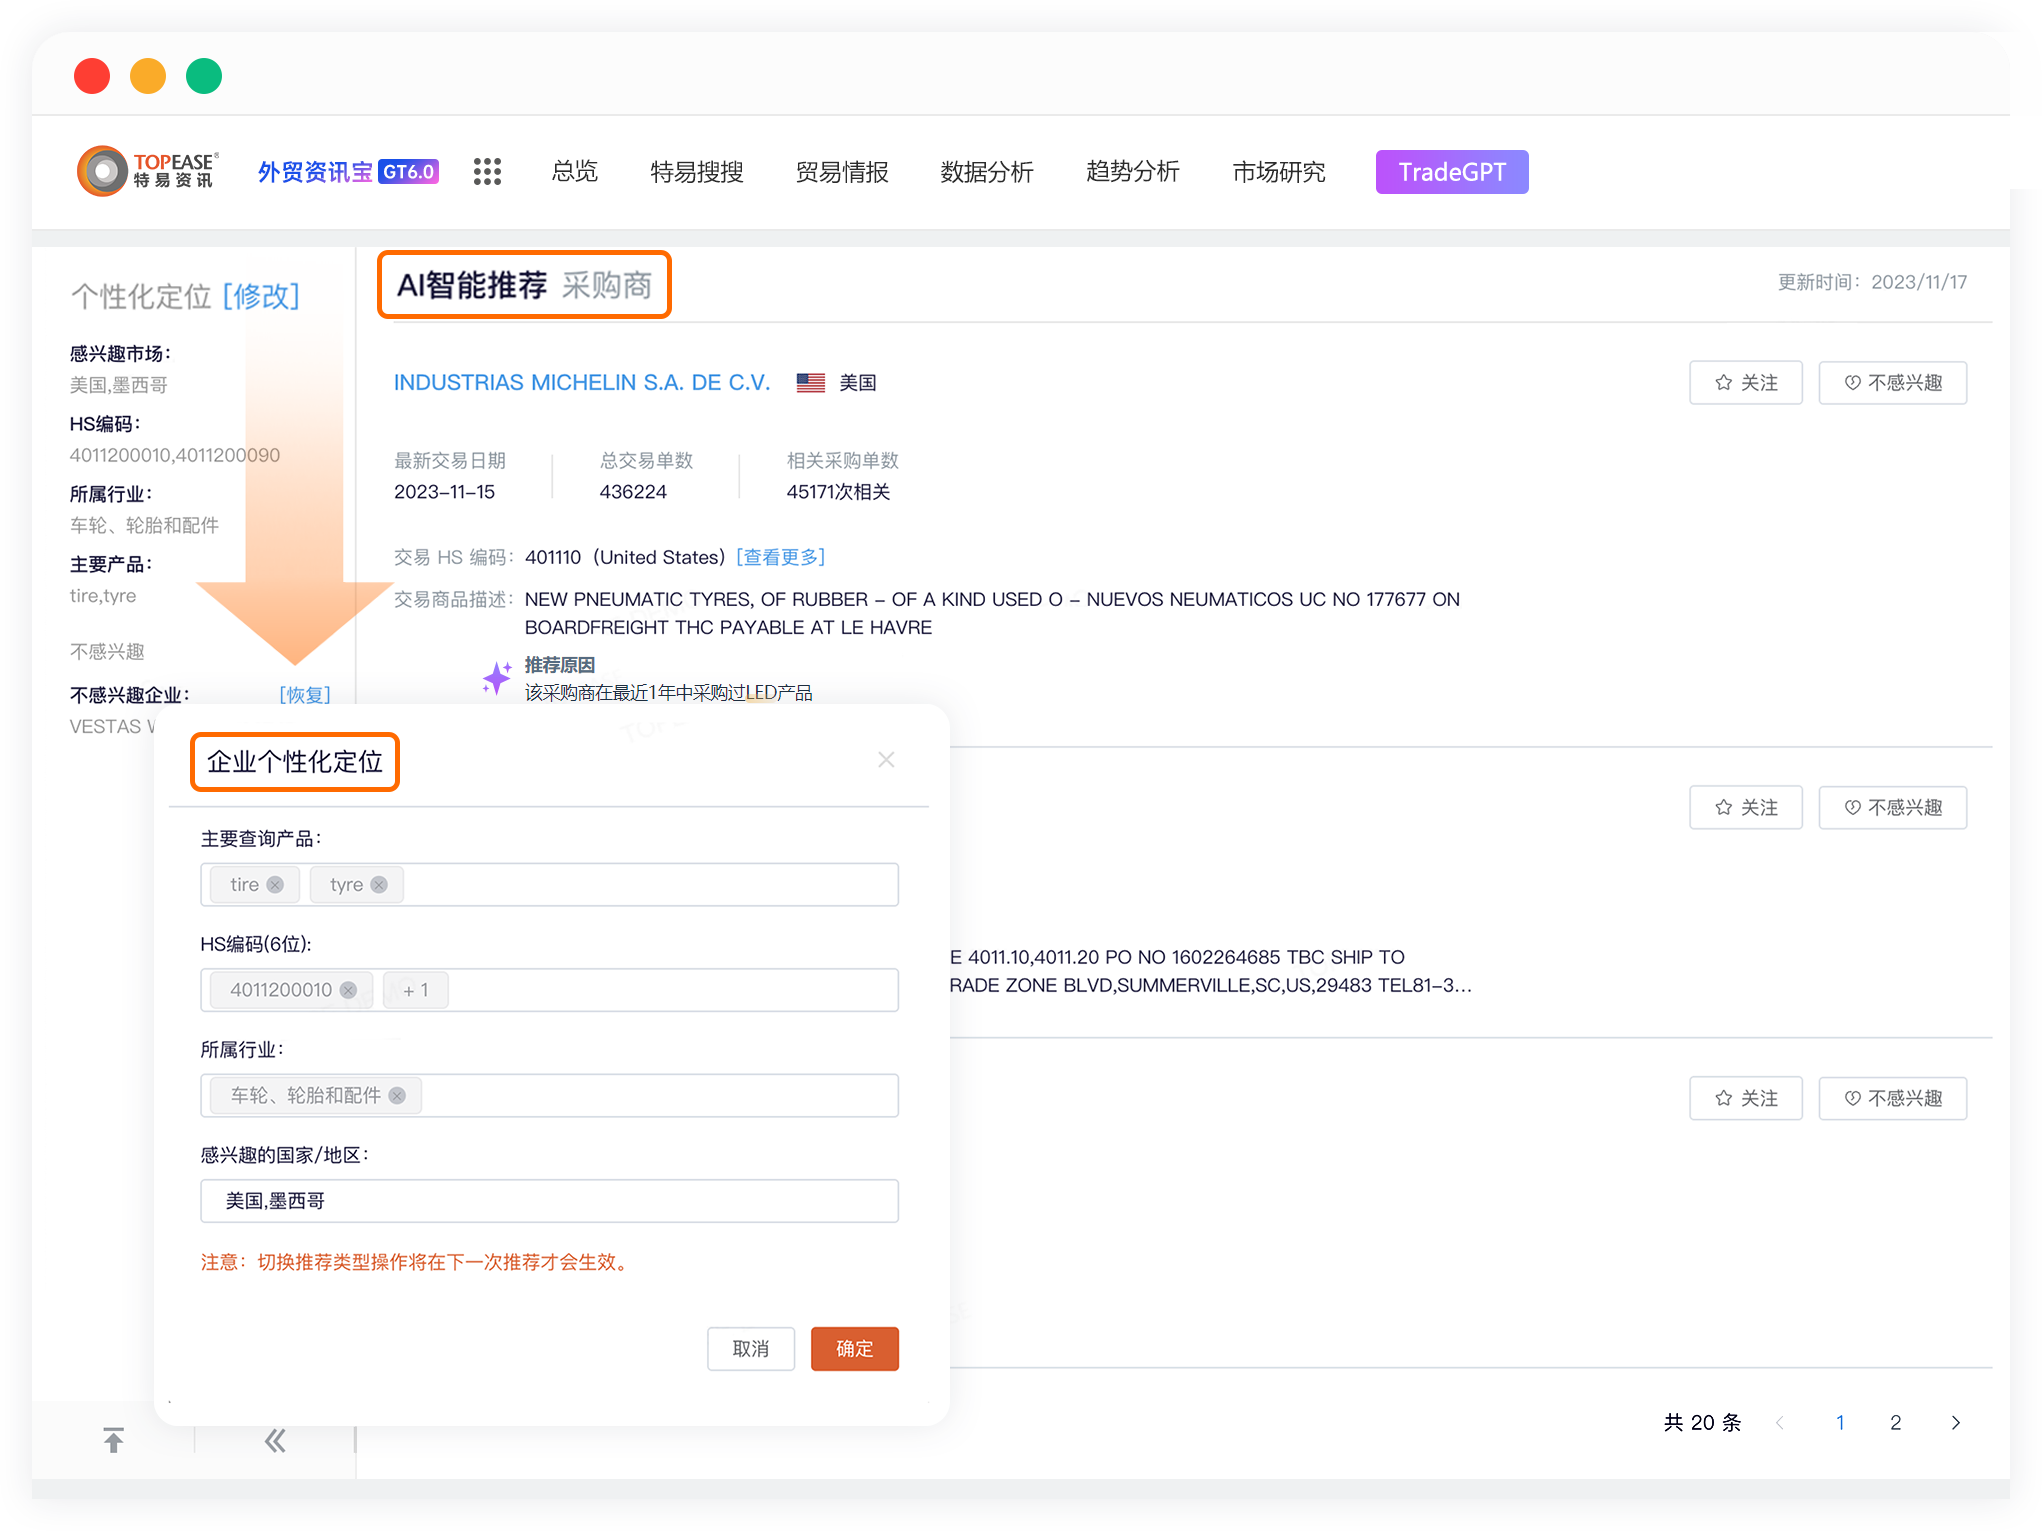Viewport: 2042px width, 1531px height.
Task: Follow INDUSTRIAS MICHELIN with 关注 star button
Action: [x=1745, y=383]
